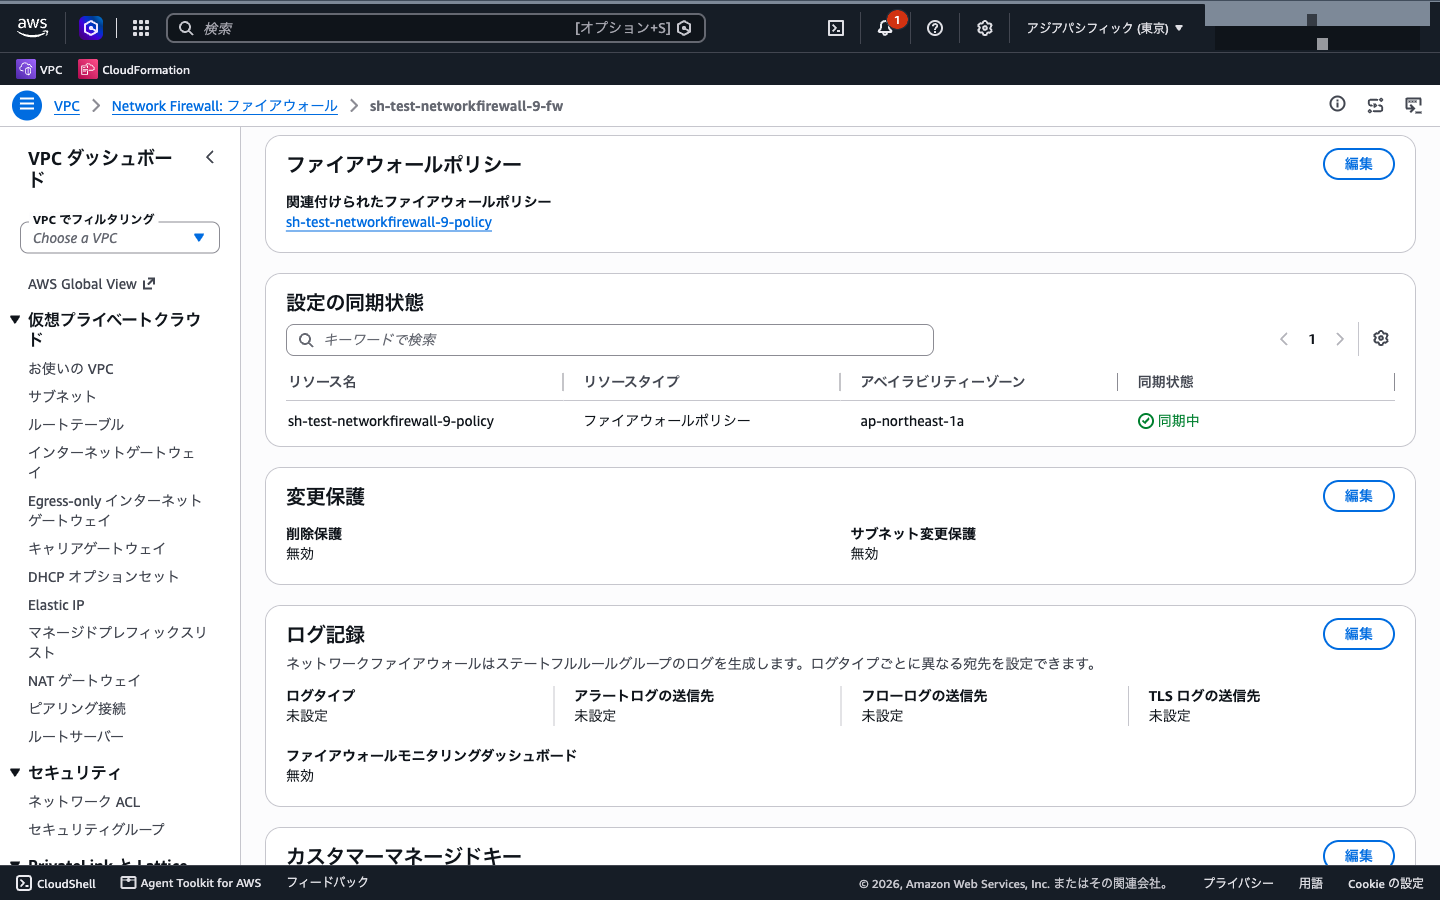Collapse the 仮想プライベートクラウド section
1440x900 pixels.
15,320
